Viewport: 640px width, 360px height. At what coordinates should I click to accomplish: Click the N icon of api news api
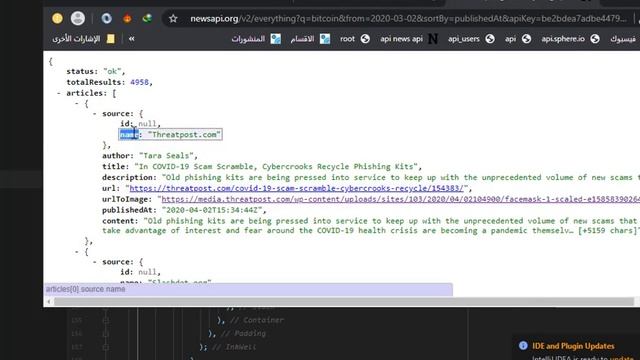(433, 39)
